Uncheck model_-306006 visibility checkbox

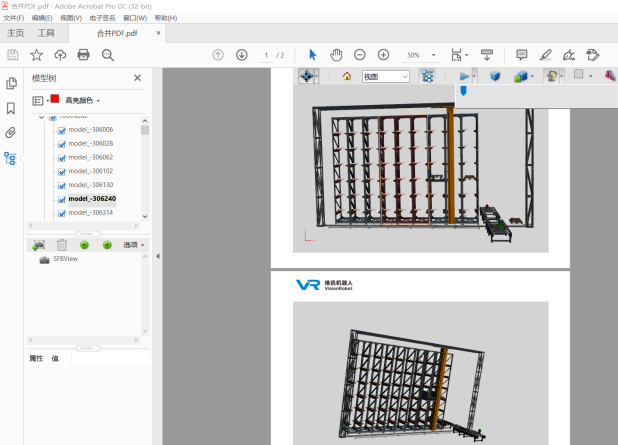(x=61, y=130)
